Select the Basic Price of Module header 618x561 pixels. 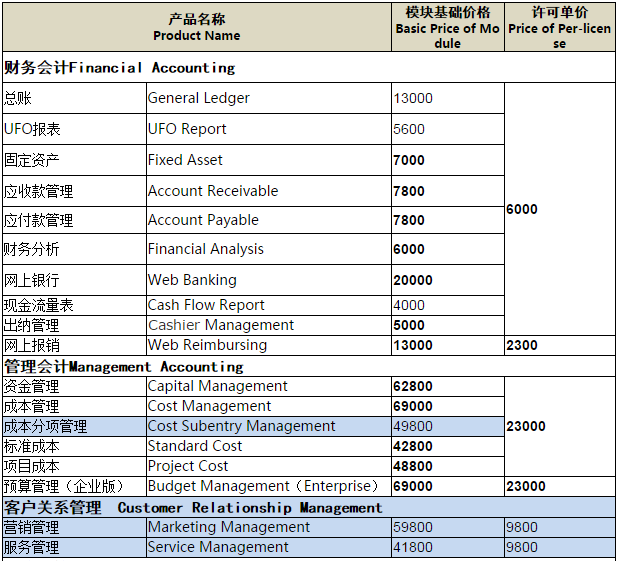coord(447,27)
